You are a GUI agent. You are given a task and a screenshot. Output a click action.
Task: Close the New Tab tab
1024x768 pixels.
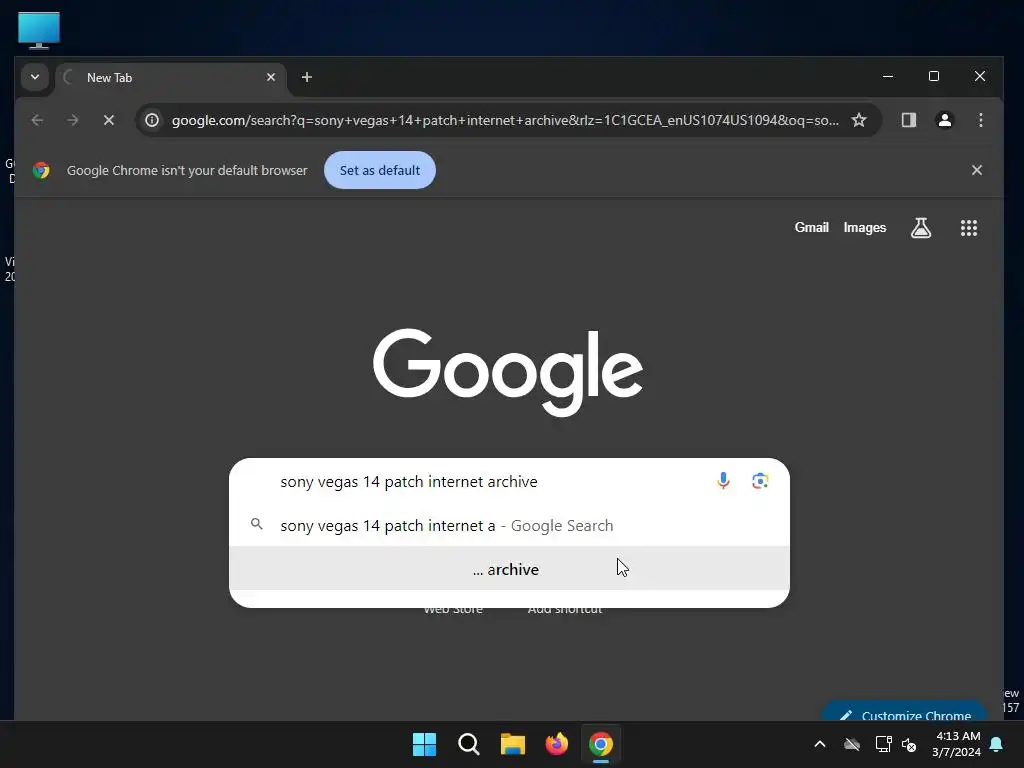271,77
